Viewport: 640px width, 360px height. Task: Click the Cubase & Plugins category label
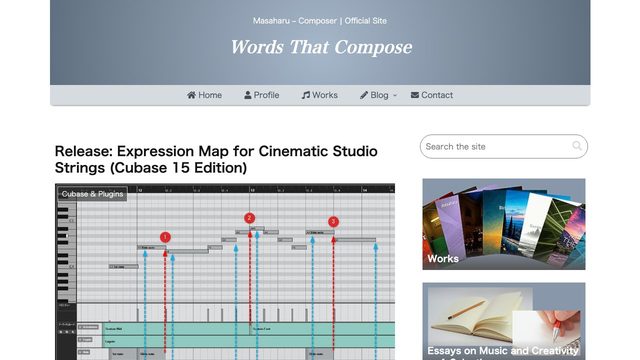pyautogui.click(x=92, y=194)
